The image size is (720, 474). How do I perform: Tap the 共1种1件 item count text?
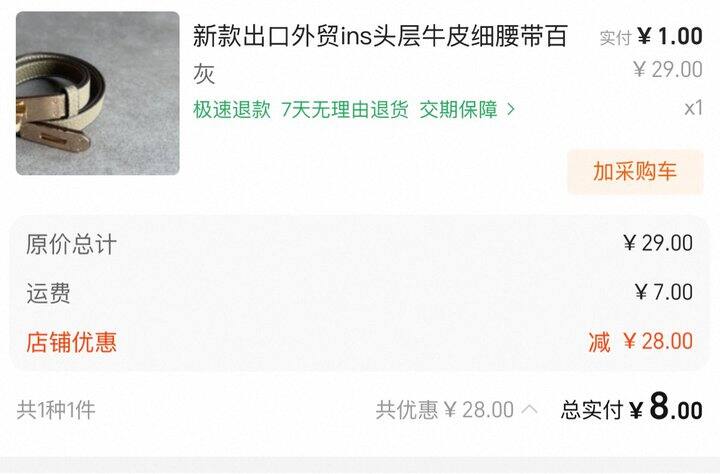coord(56,409)
